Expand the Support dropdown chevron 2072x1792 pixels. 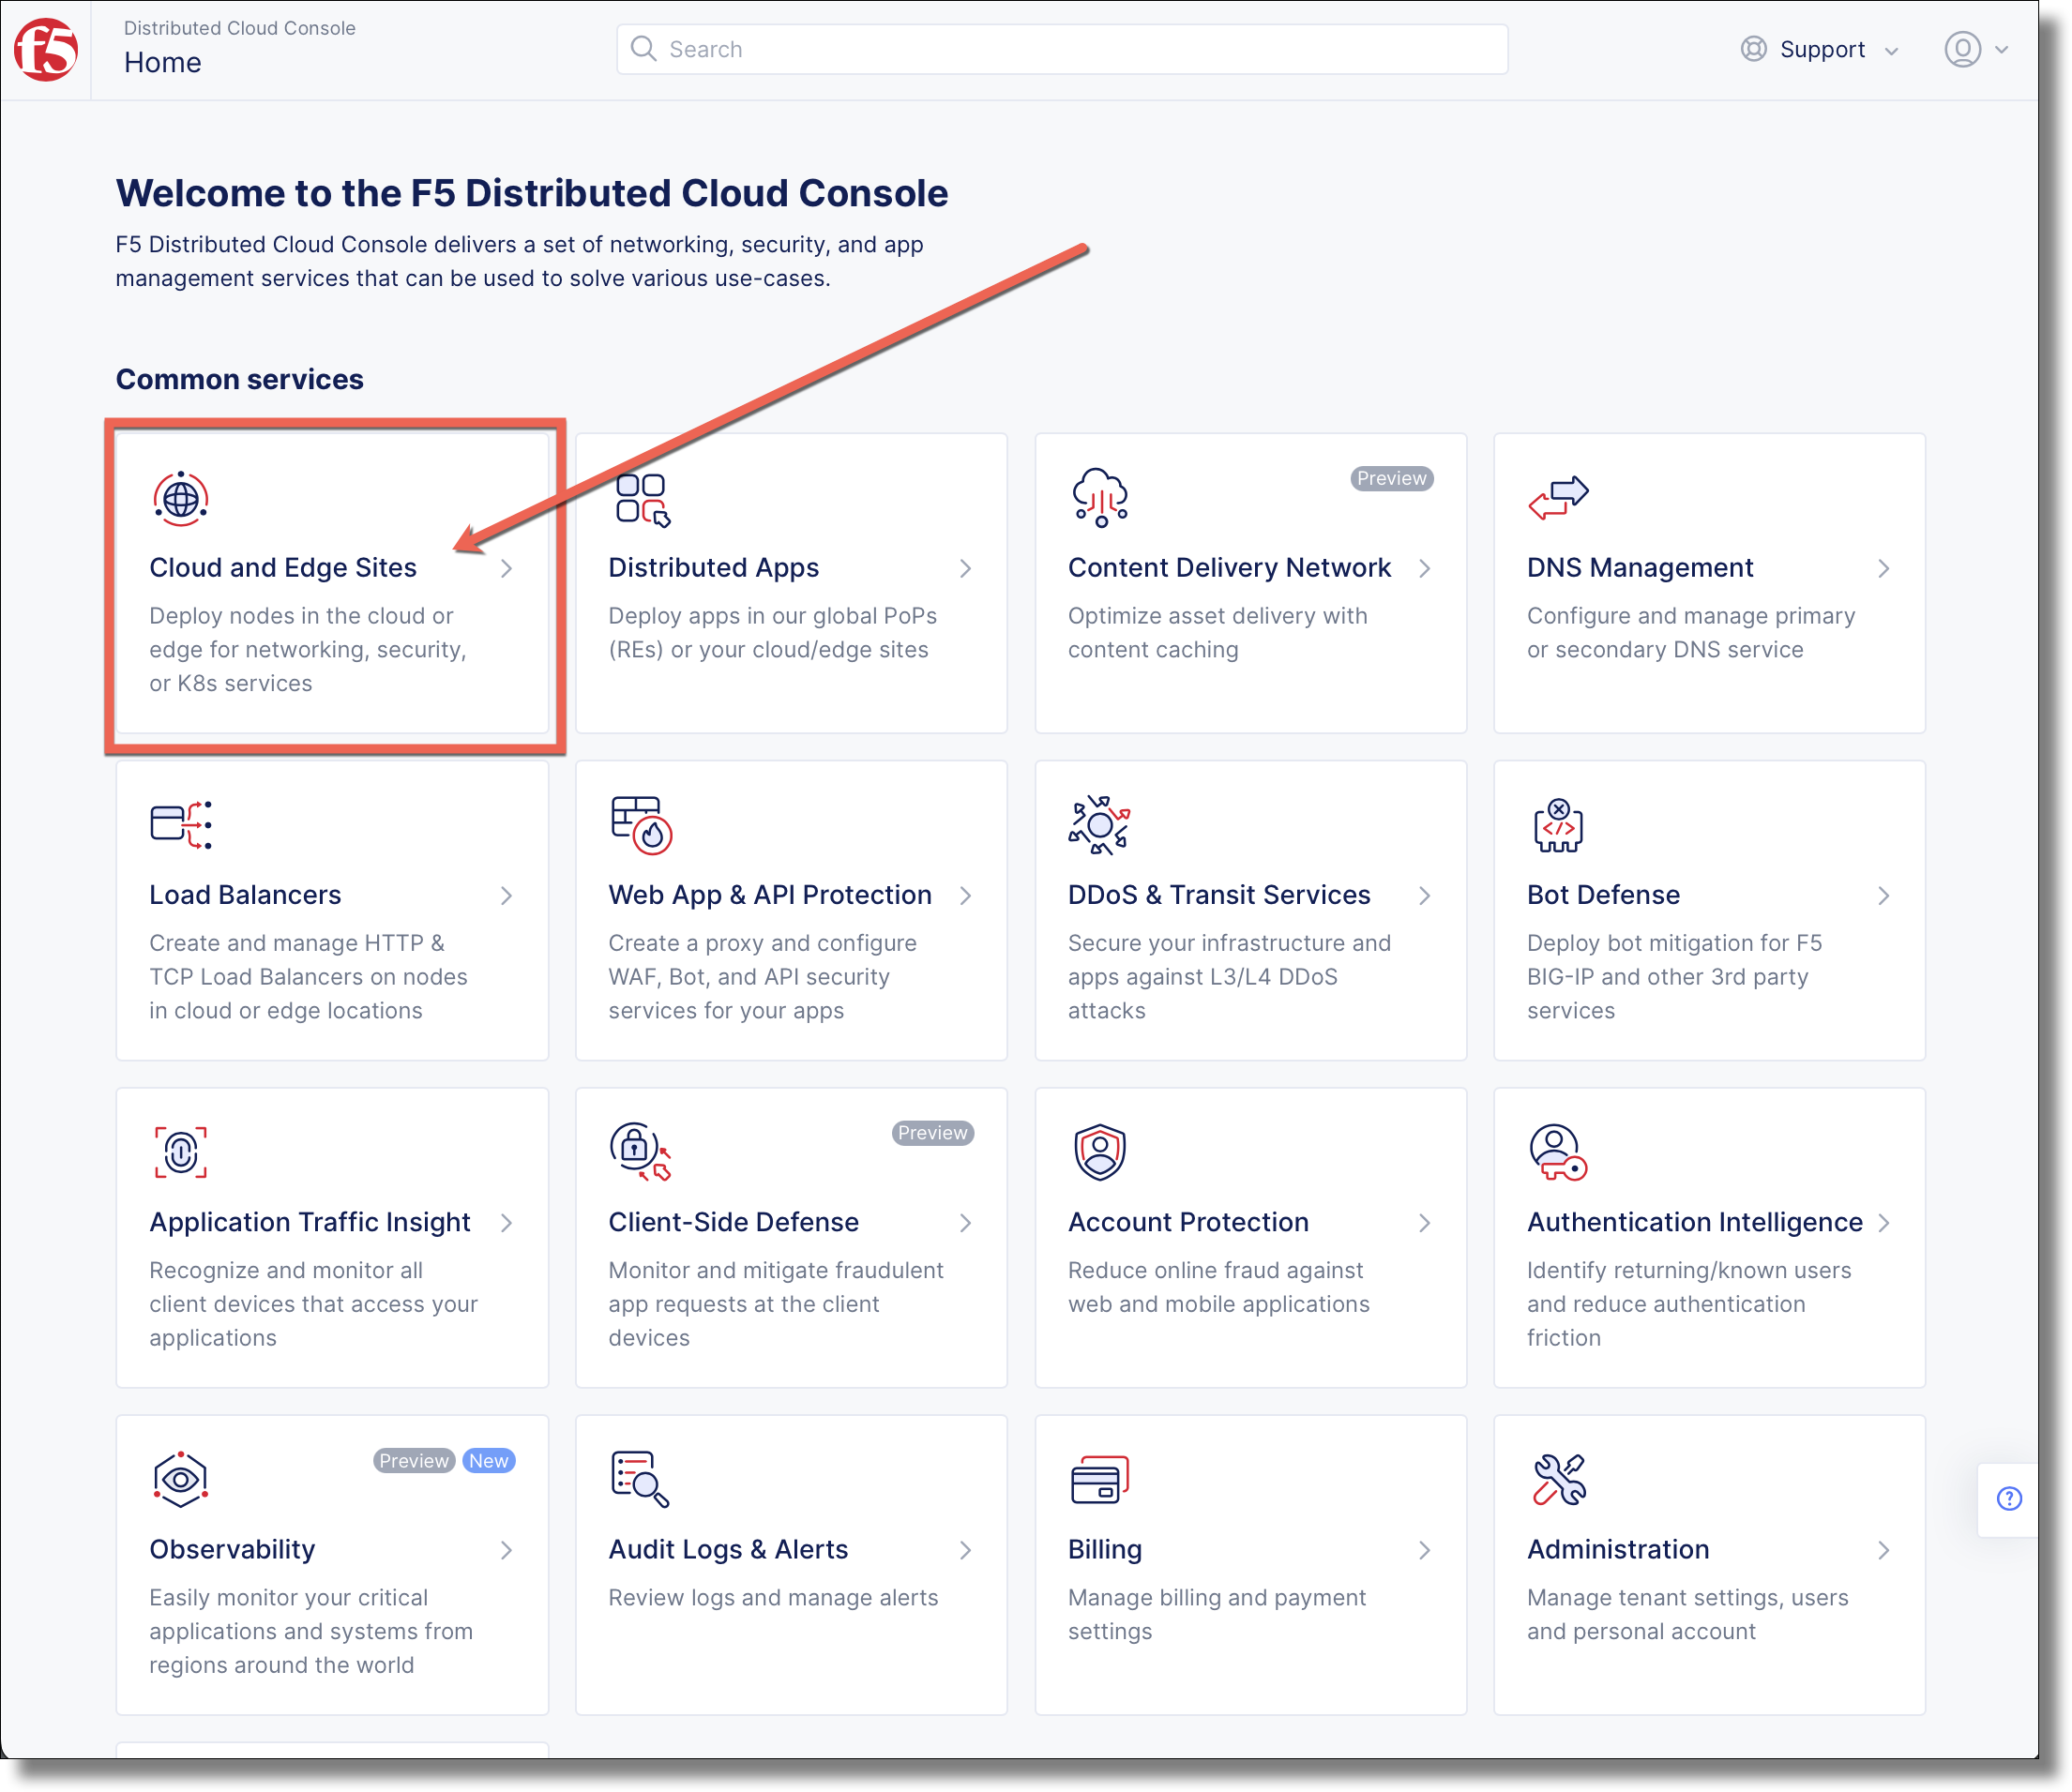click(1891, 51)
